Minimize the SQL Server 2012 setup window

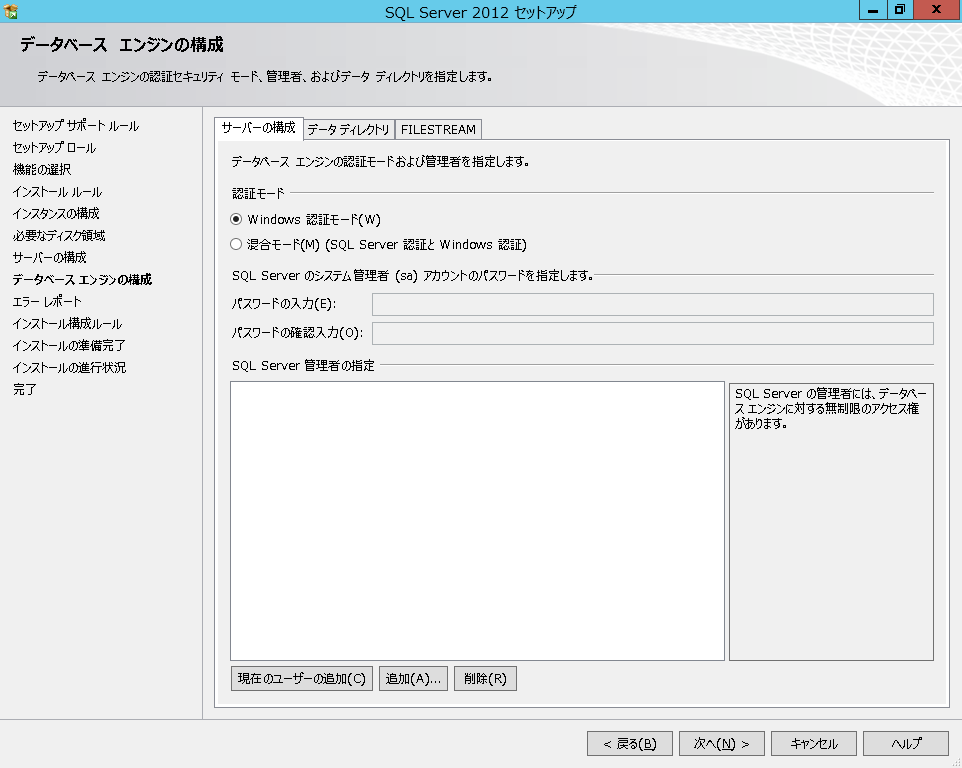[x=873, y=10]
